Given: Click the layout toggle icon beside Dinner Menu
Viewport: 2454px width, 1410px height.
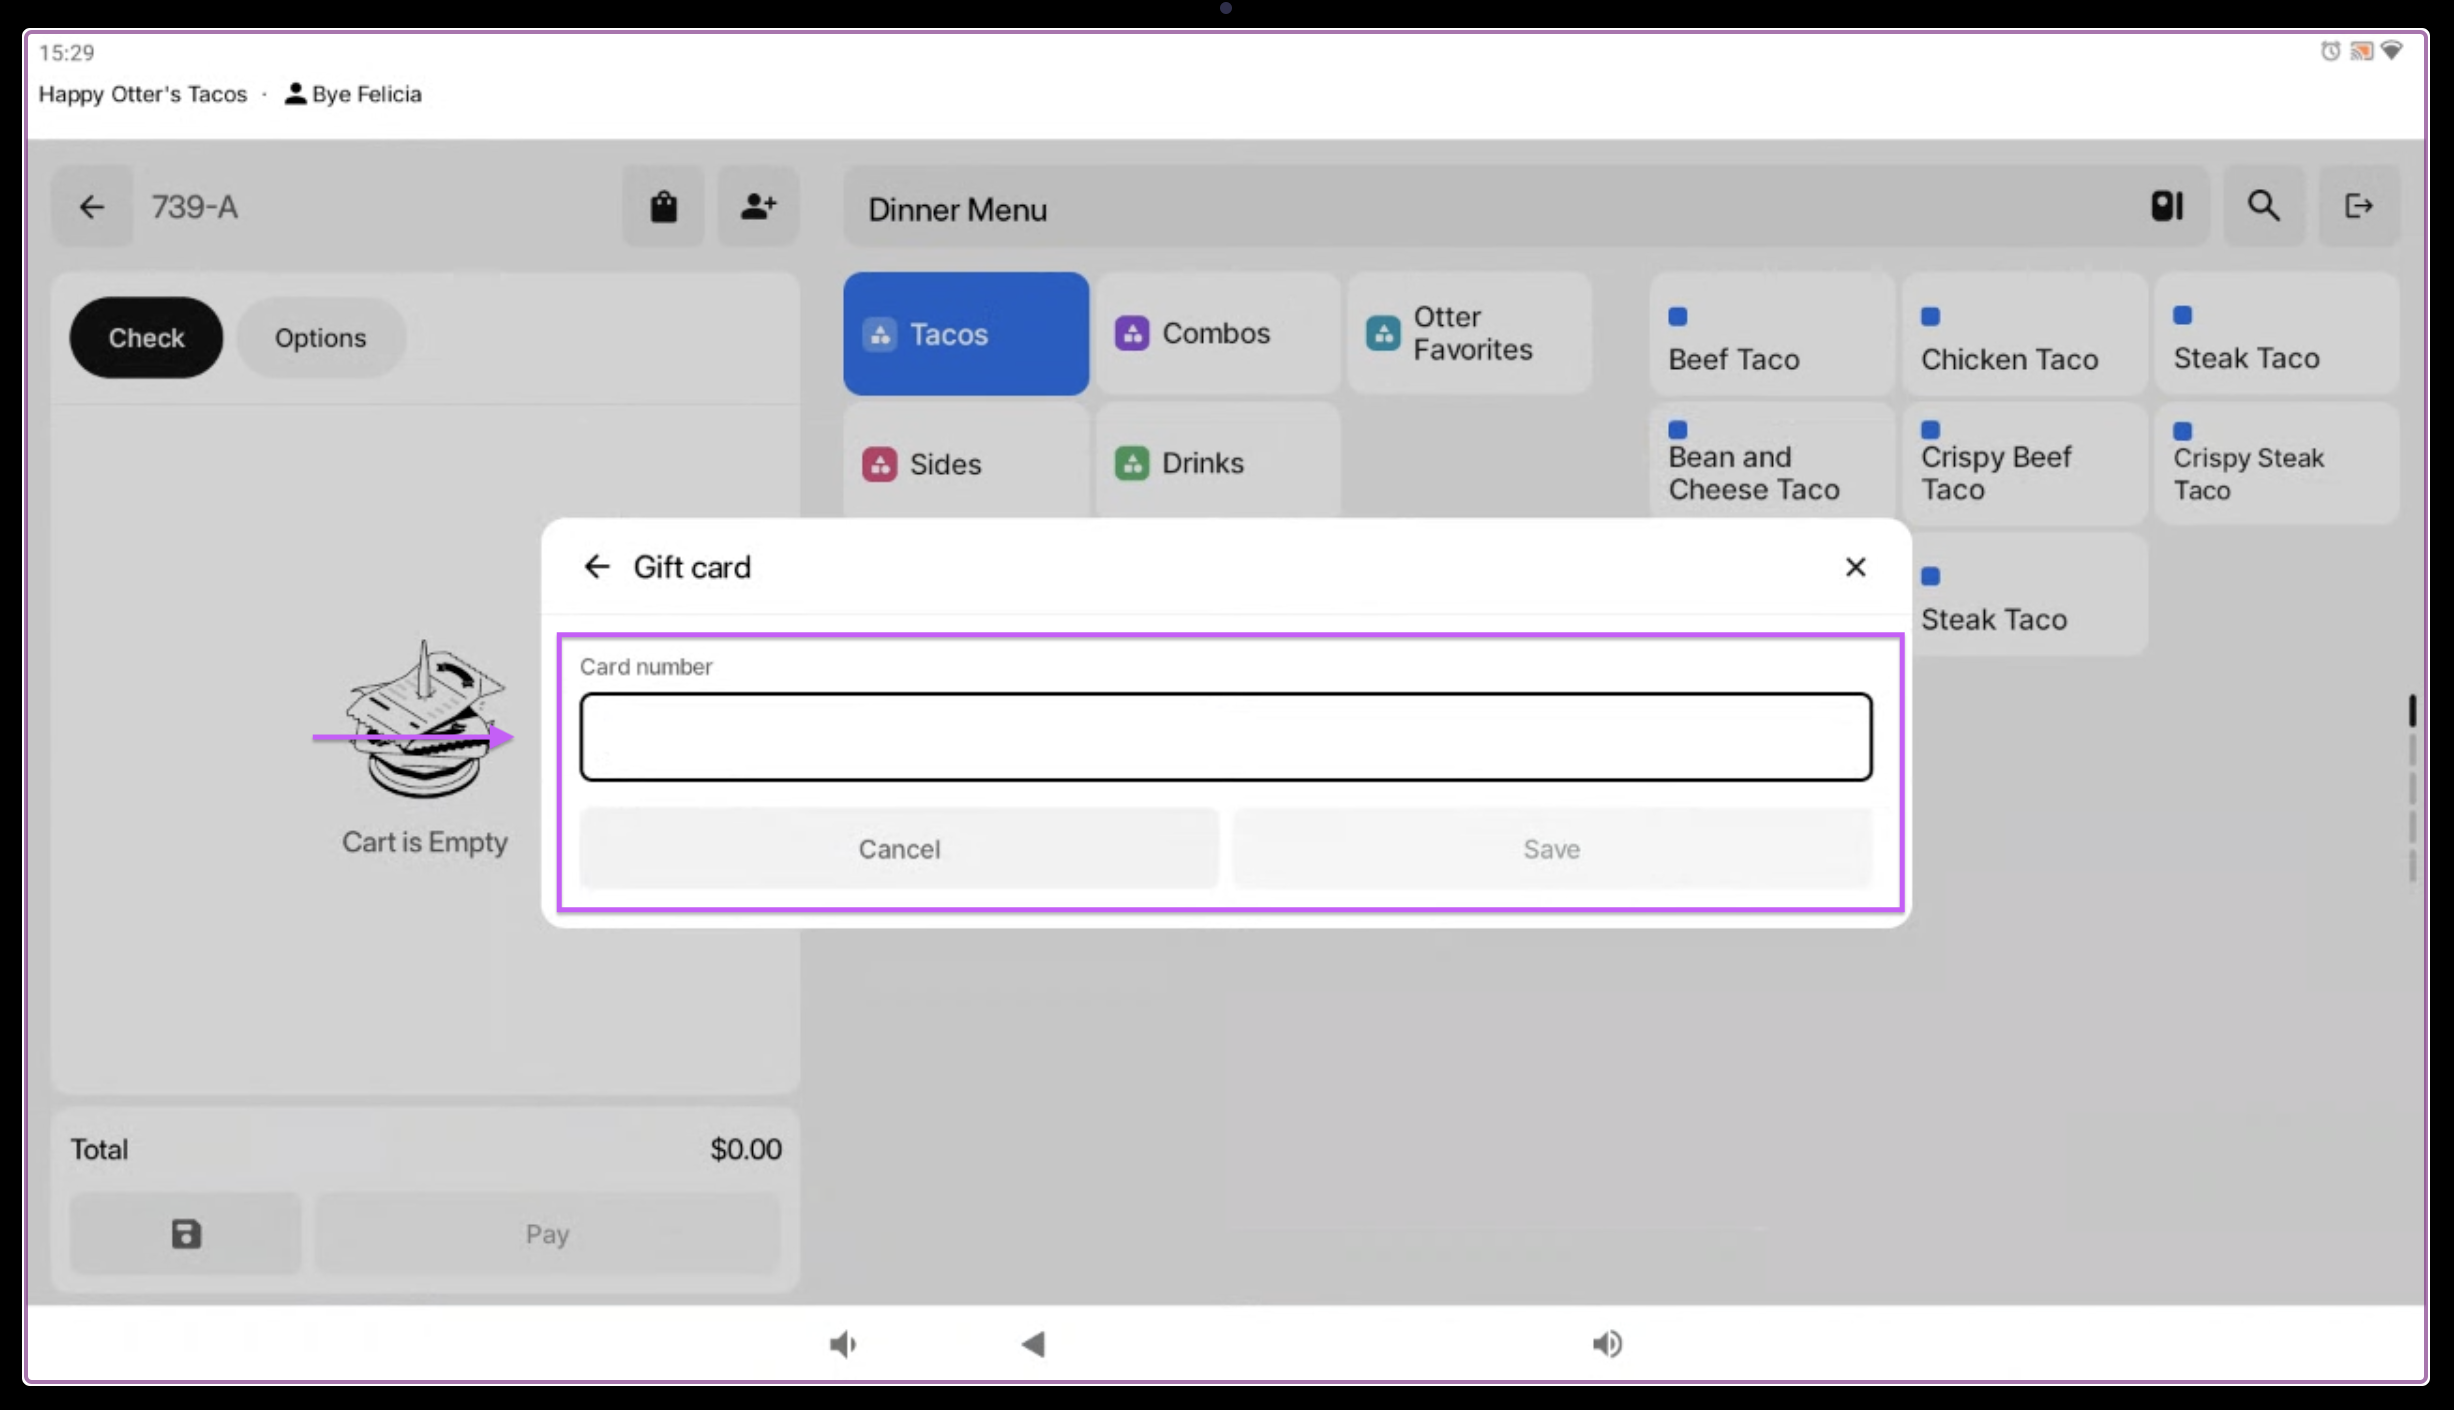Looking at the screenshot, I should coord(2166,207).
